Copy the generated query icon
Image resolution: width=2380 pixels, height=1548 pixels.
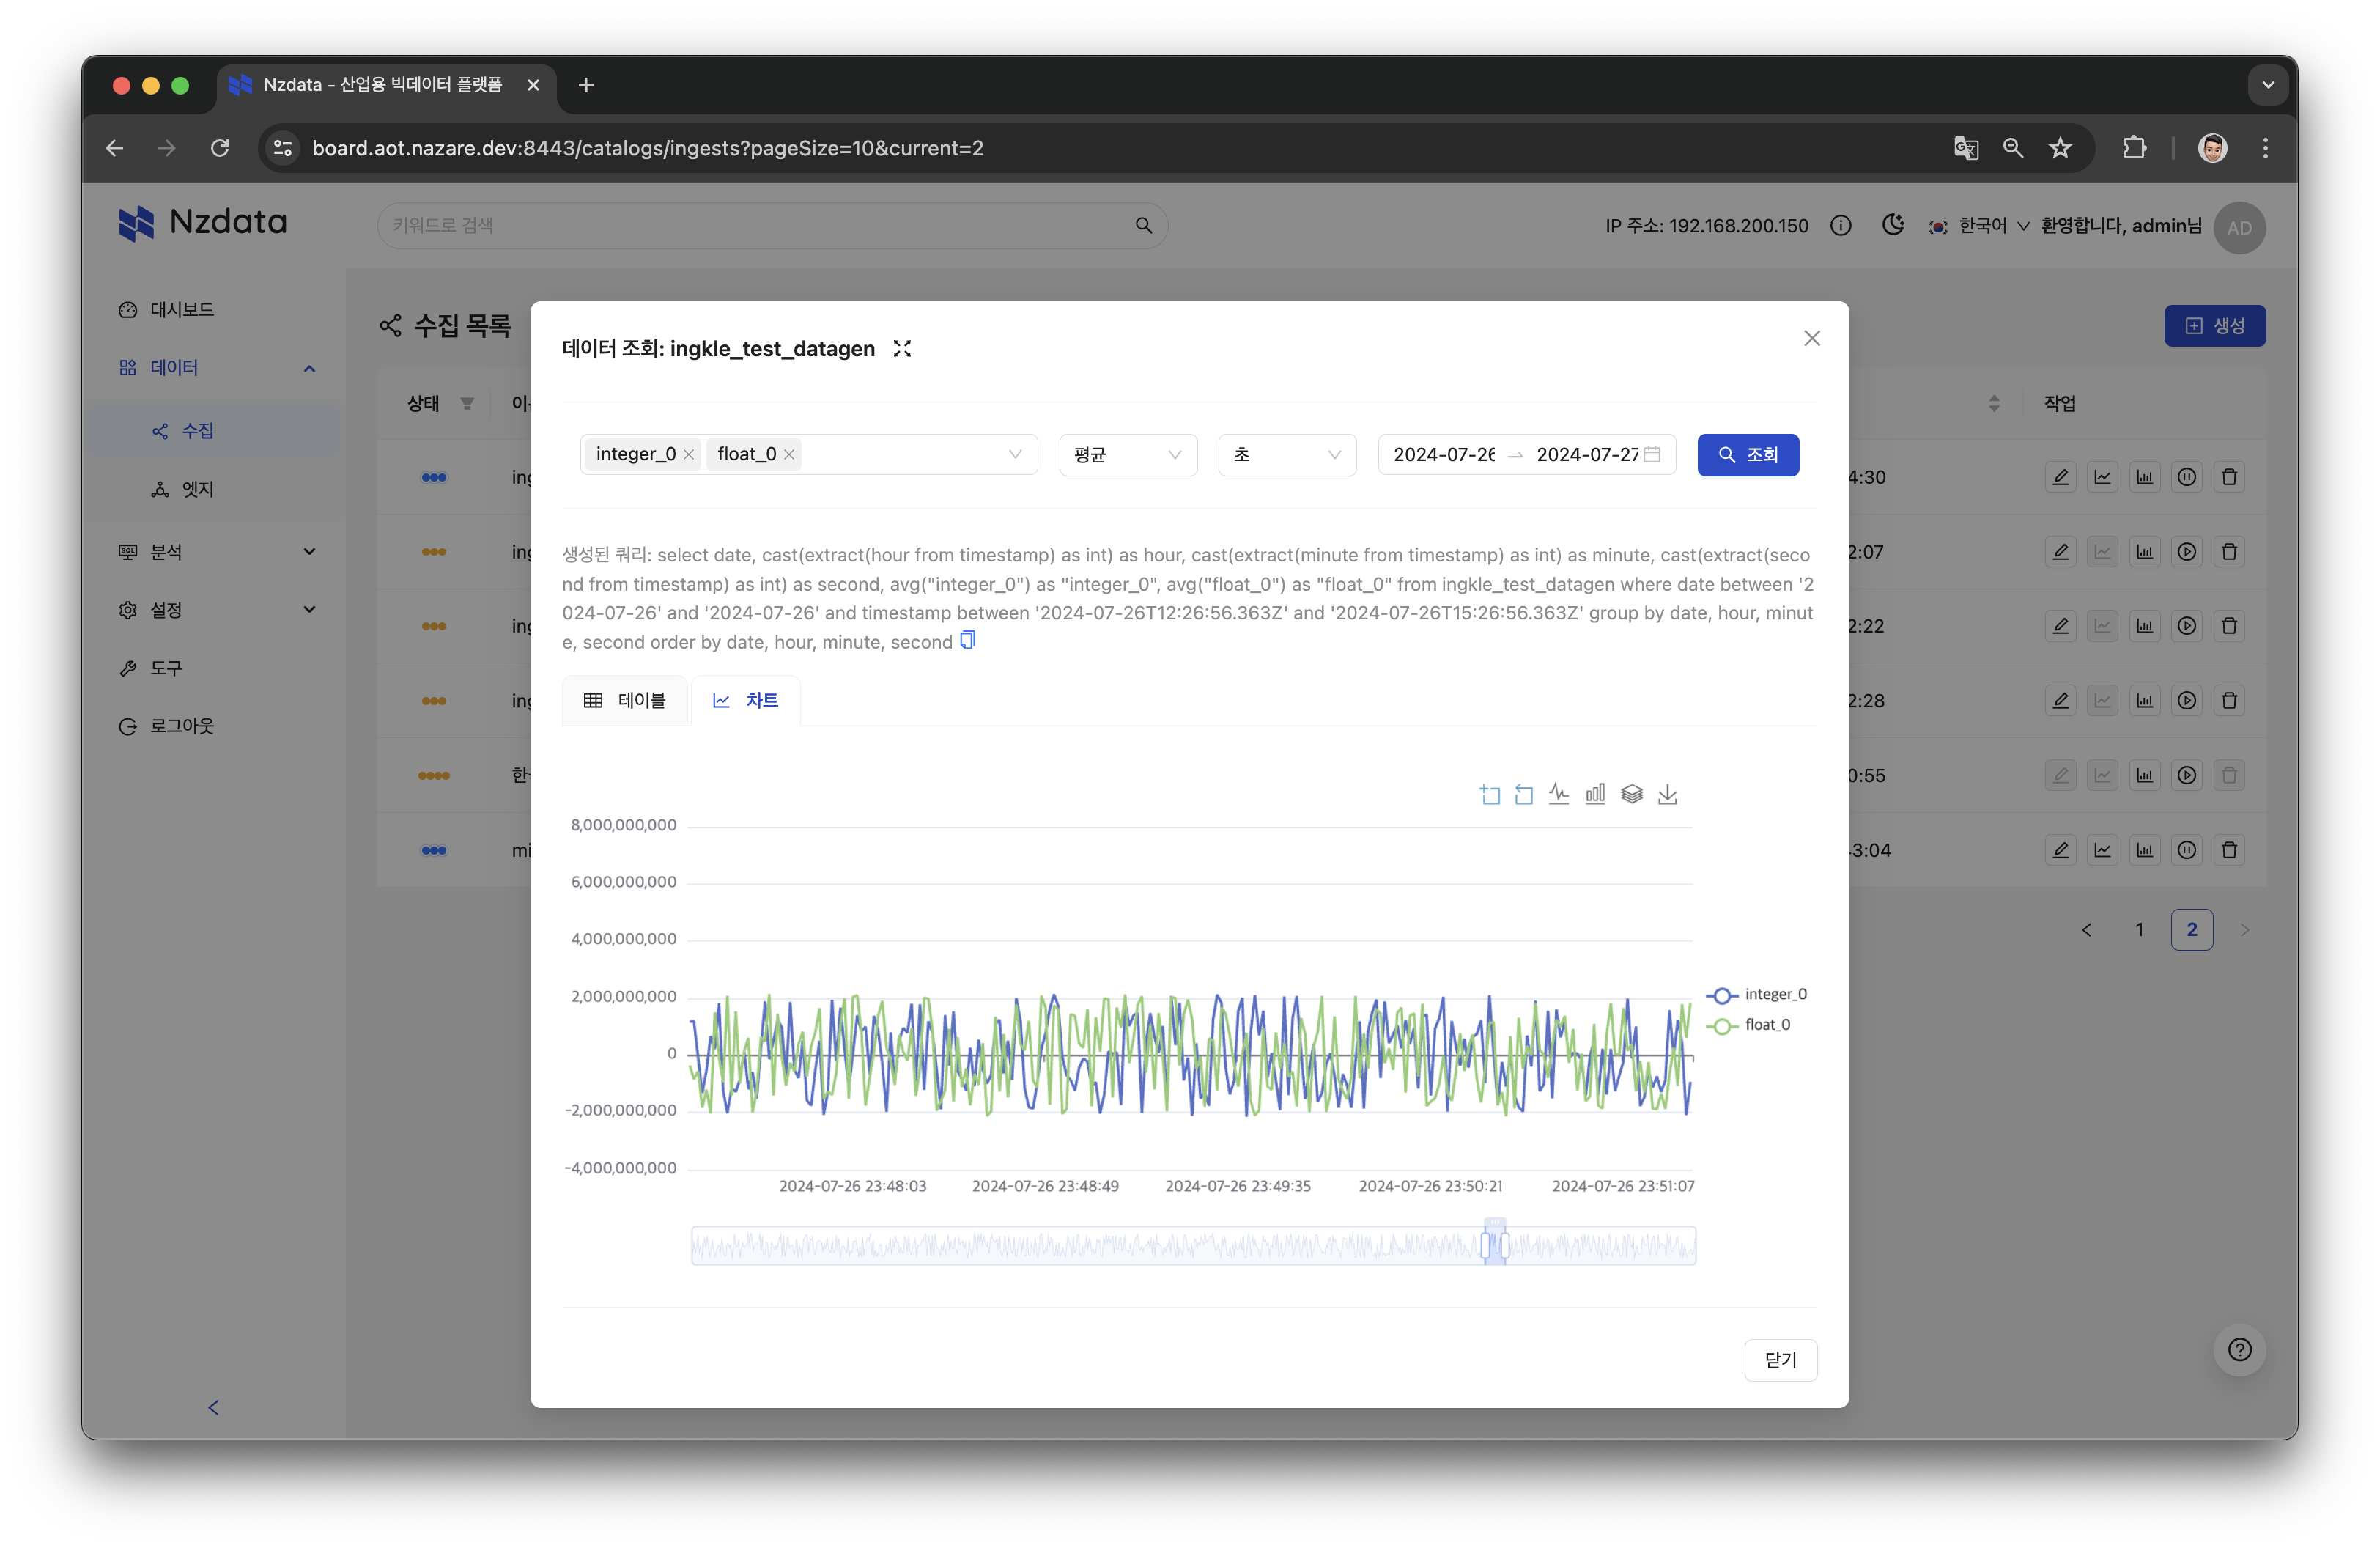[x=968, y=640]
